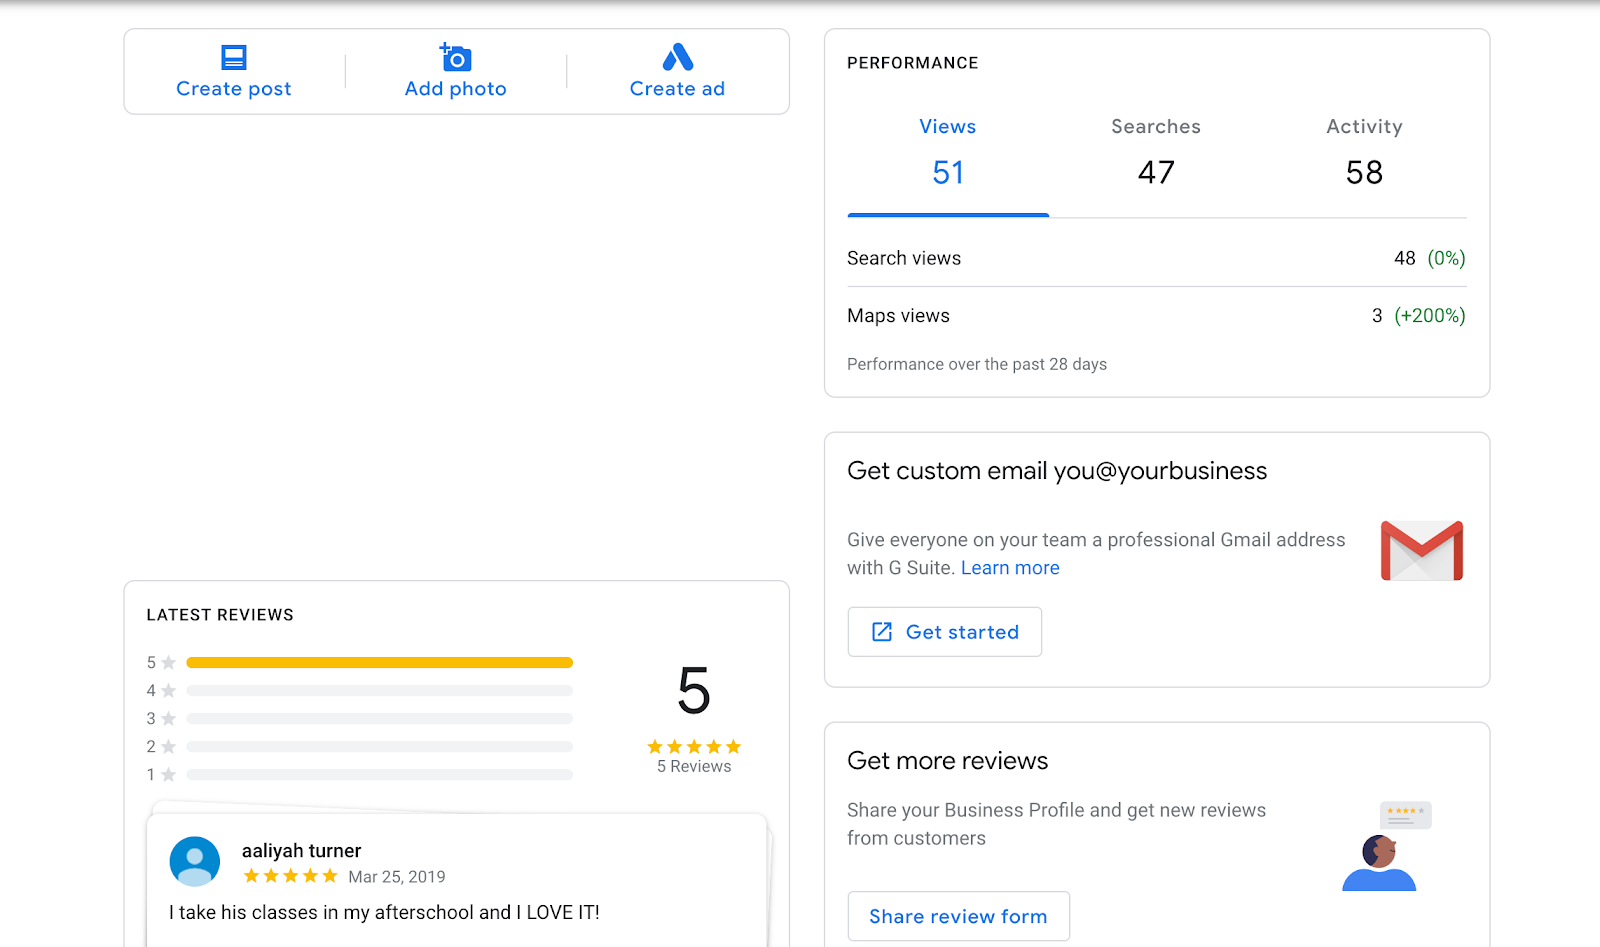Click "Share your Business Profile" description text

pyautogui.click(x=1057, y=824)
